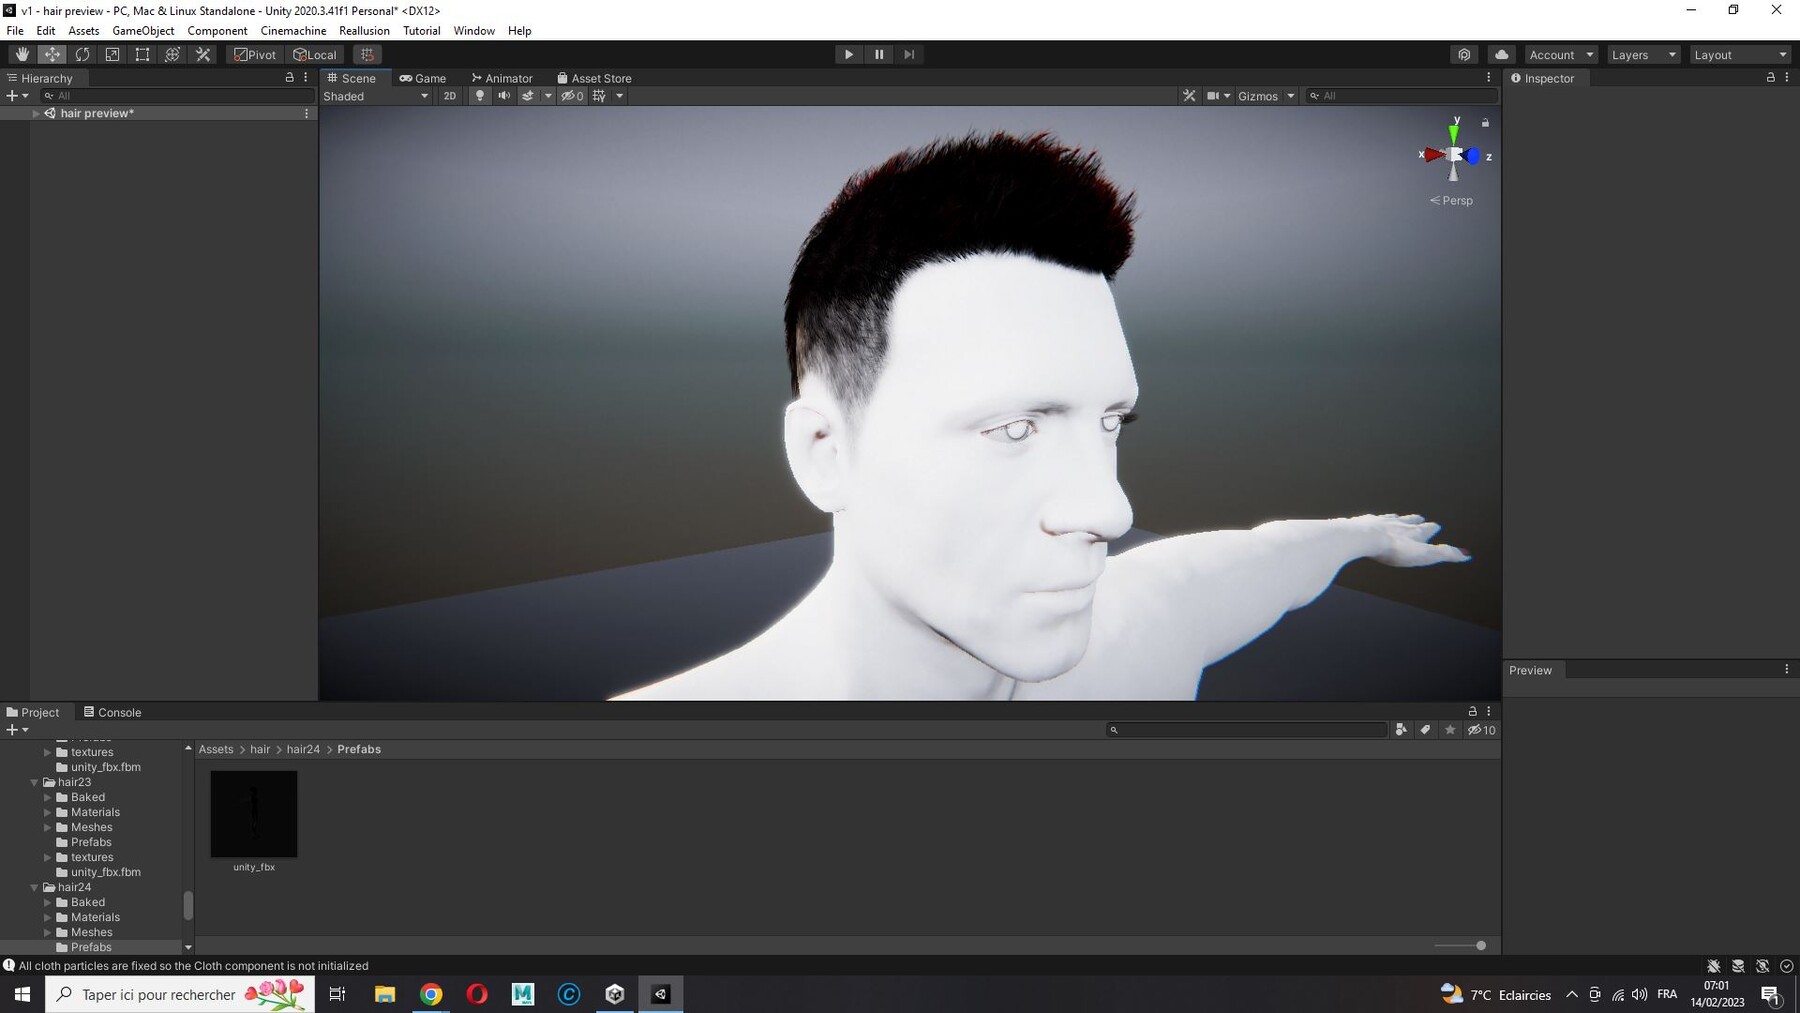
Task: Add new object in Hierarchy with plus
Action: coord(17,96)
